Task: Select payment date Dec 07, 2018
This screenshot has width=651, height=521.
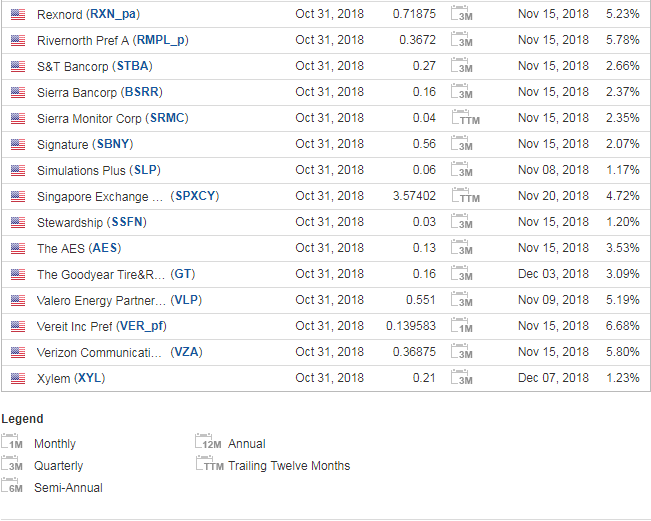Action: [553, 378]
